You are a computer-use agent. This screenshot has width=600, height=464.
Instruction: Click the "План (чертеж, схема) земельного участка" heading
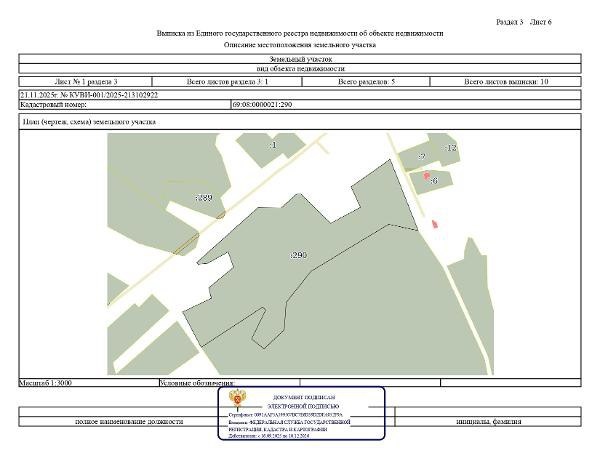click(x=89, y=122)
